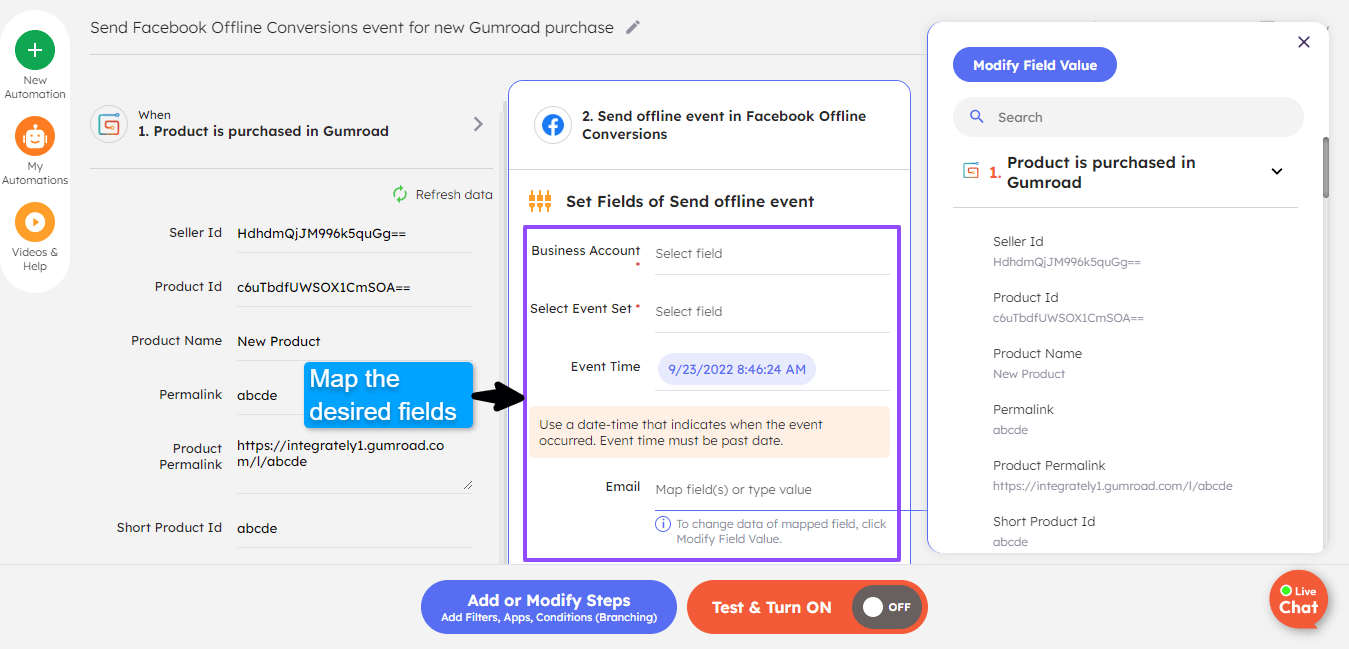Viewport: 1349px width, 649px height.
Task: Click the New Automation plus icon
Action: 35,48
